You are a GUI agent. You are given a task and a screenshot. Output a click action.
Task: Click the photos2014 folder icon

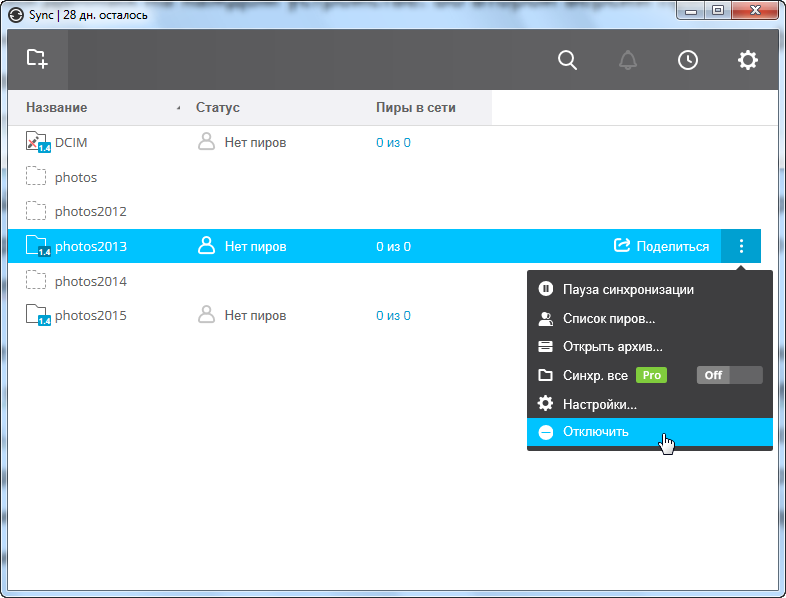pyautogui.click(x=36, y=280)
